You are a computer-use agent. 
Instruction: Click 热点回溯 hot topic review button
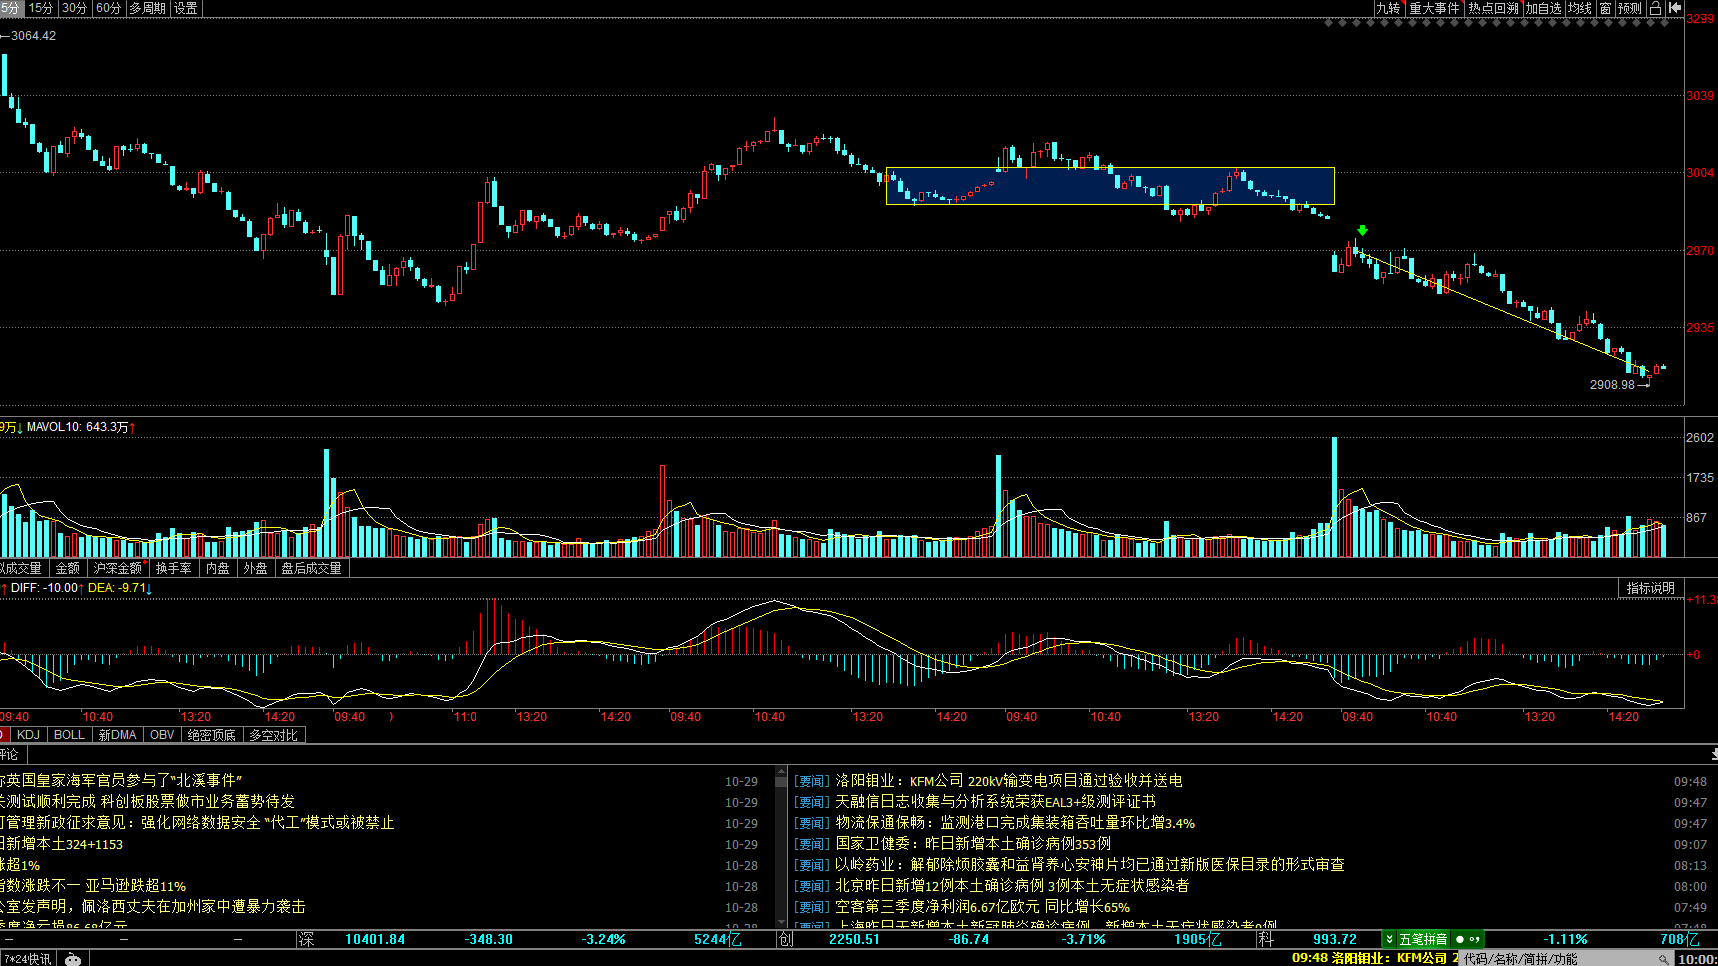tap(1493, 8)
